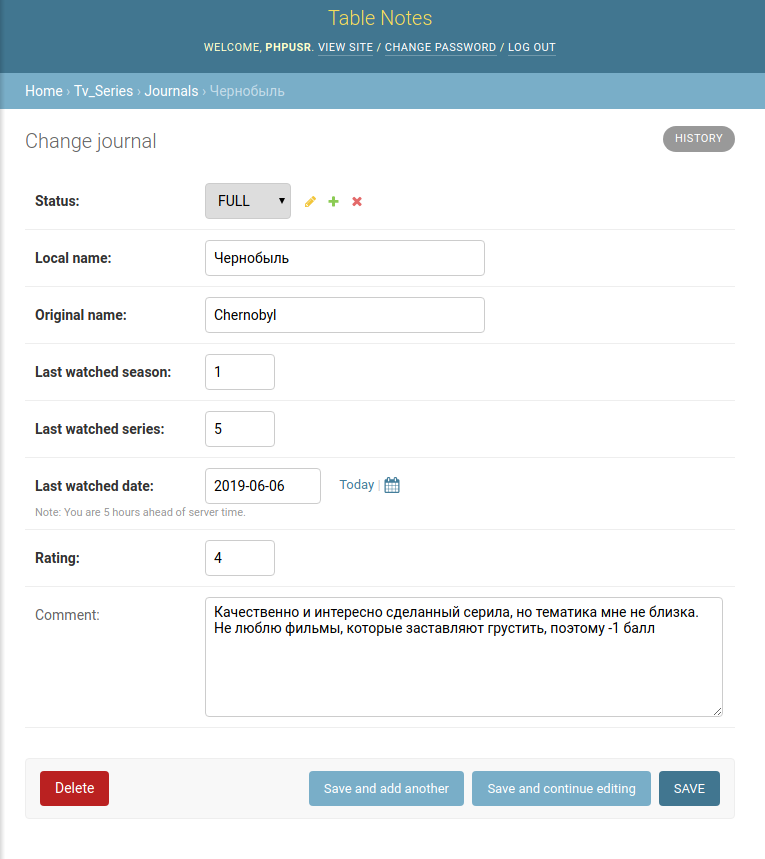Go to Home breadcrumb
Viewport: 765px width, 859px height.
(x=44, y=91)
